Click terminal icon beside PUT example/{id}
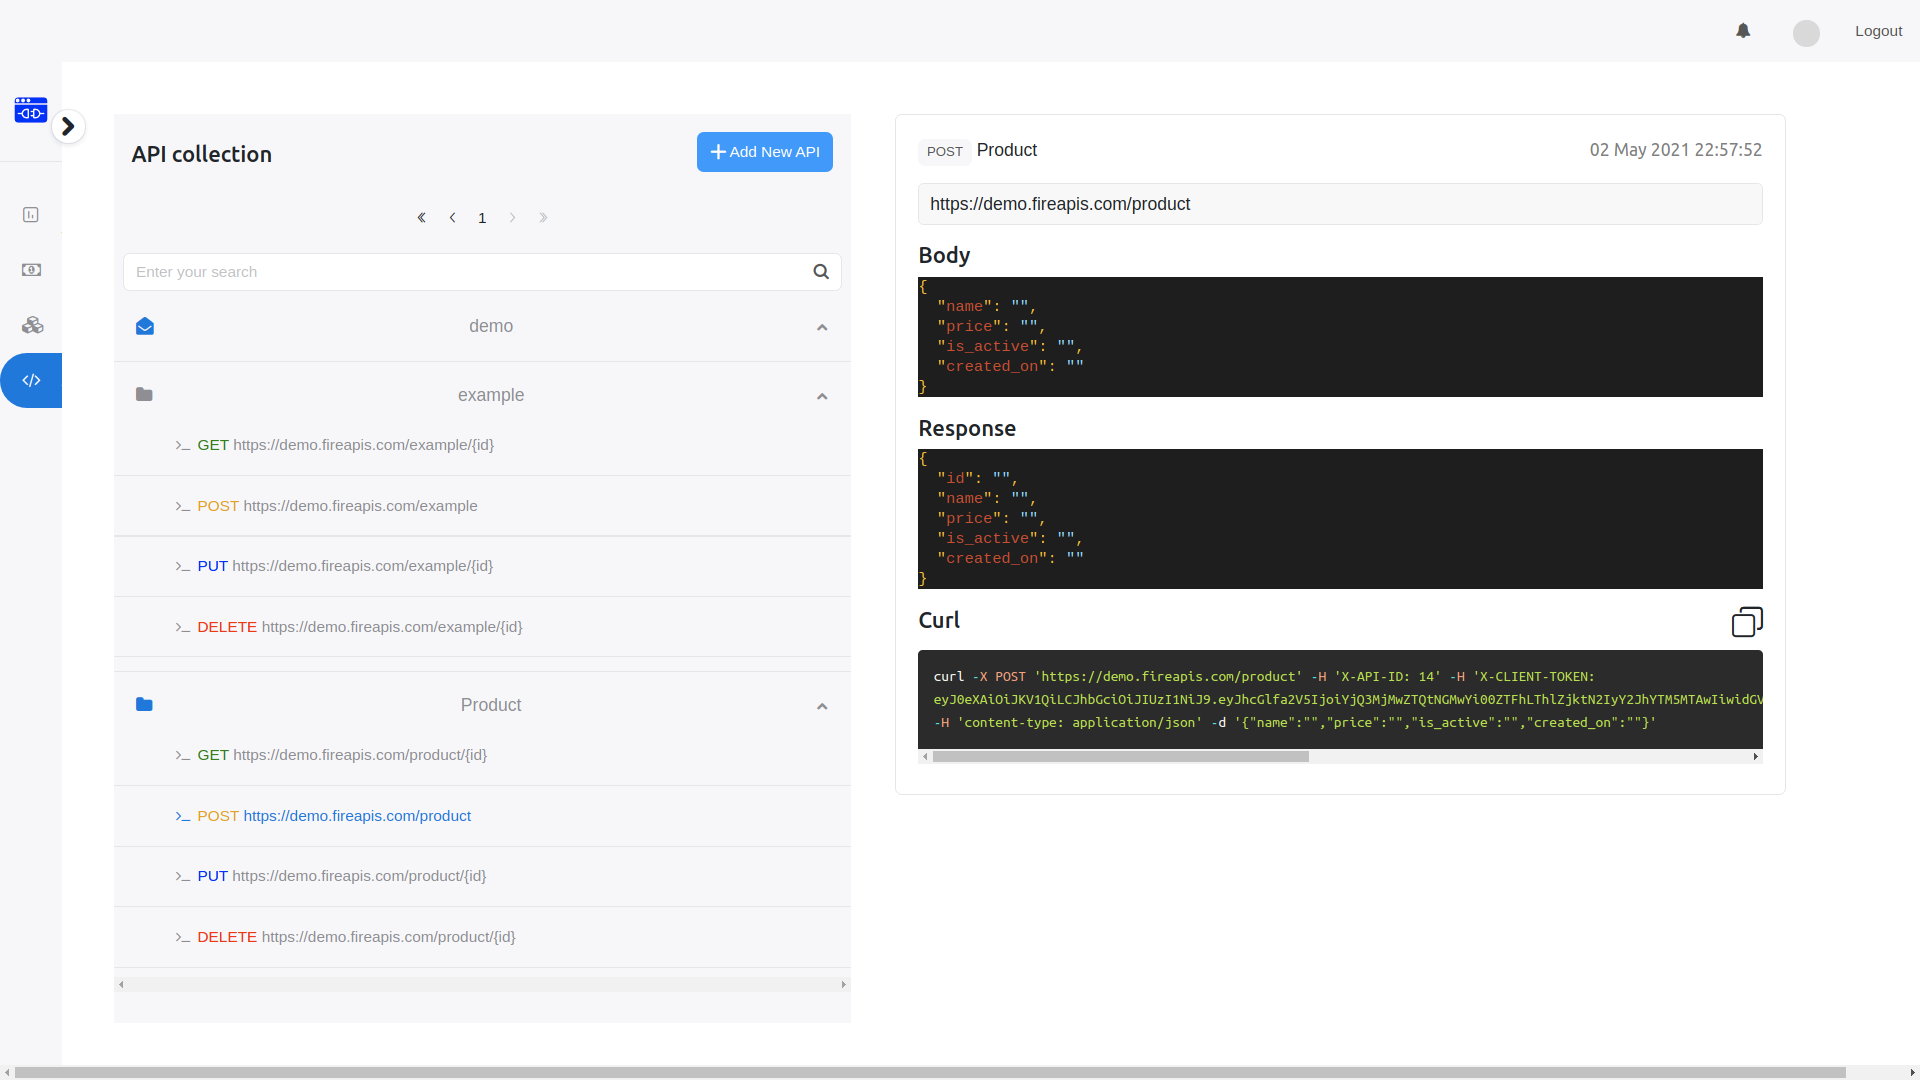1920x1080 pixels. (183, 567)
